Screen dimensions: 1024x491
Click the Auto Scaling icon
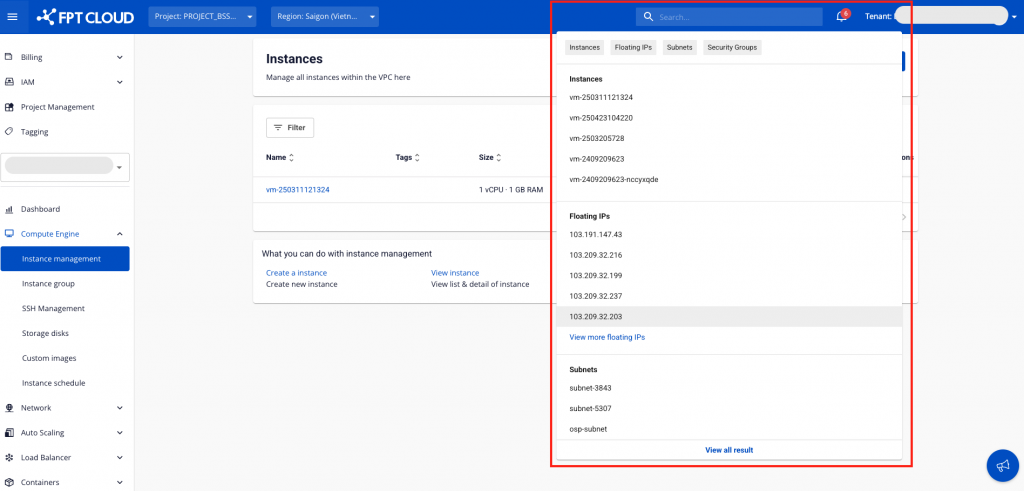pos(9,433)
